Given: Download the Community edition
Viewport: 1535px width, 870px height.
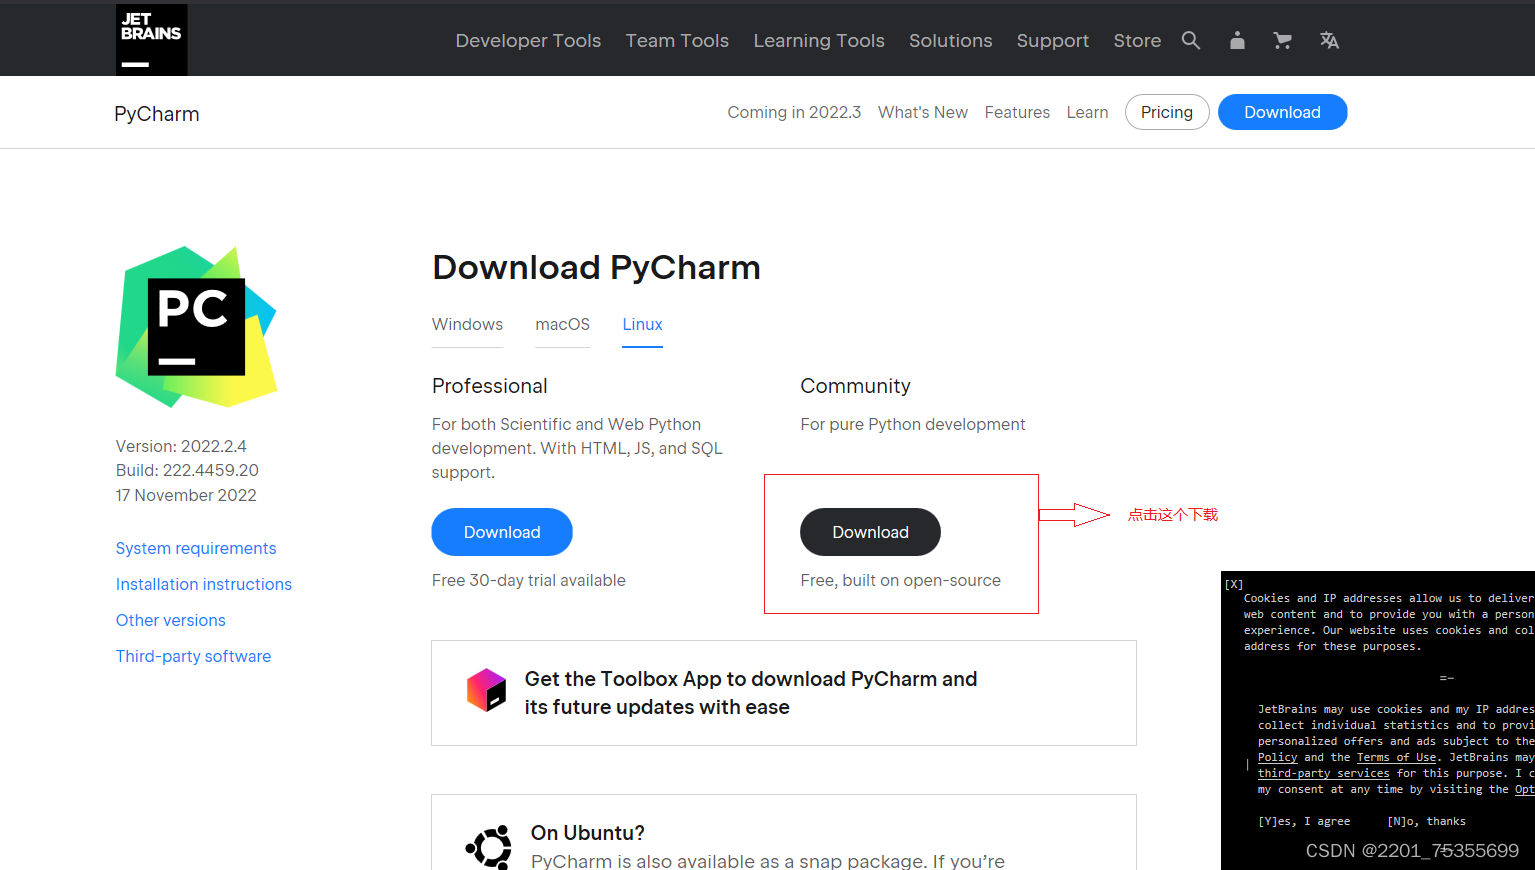Looking at the screenshot, I should pyautogui.click(x=869, y=531).
